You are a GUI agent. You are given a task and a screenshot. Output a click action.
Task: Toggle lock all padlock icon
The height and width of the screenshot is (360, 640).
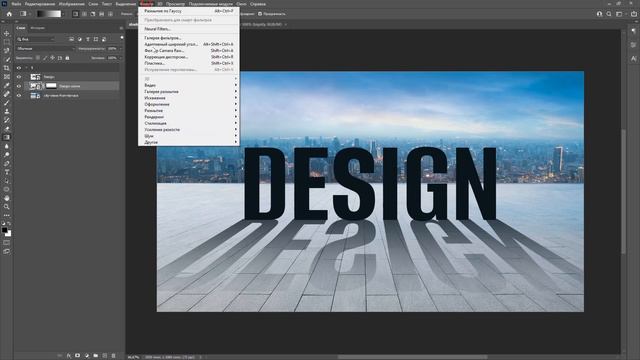coord(68,58)
